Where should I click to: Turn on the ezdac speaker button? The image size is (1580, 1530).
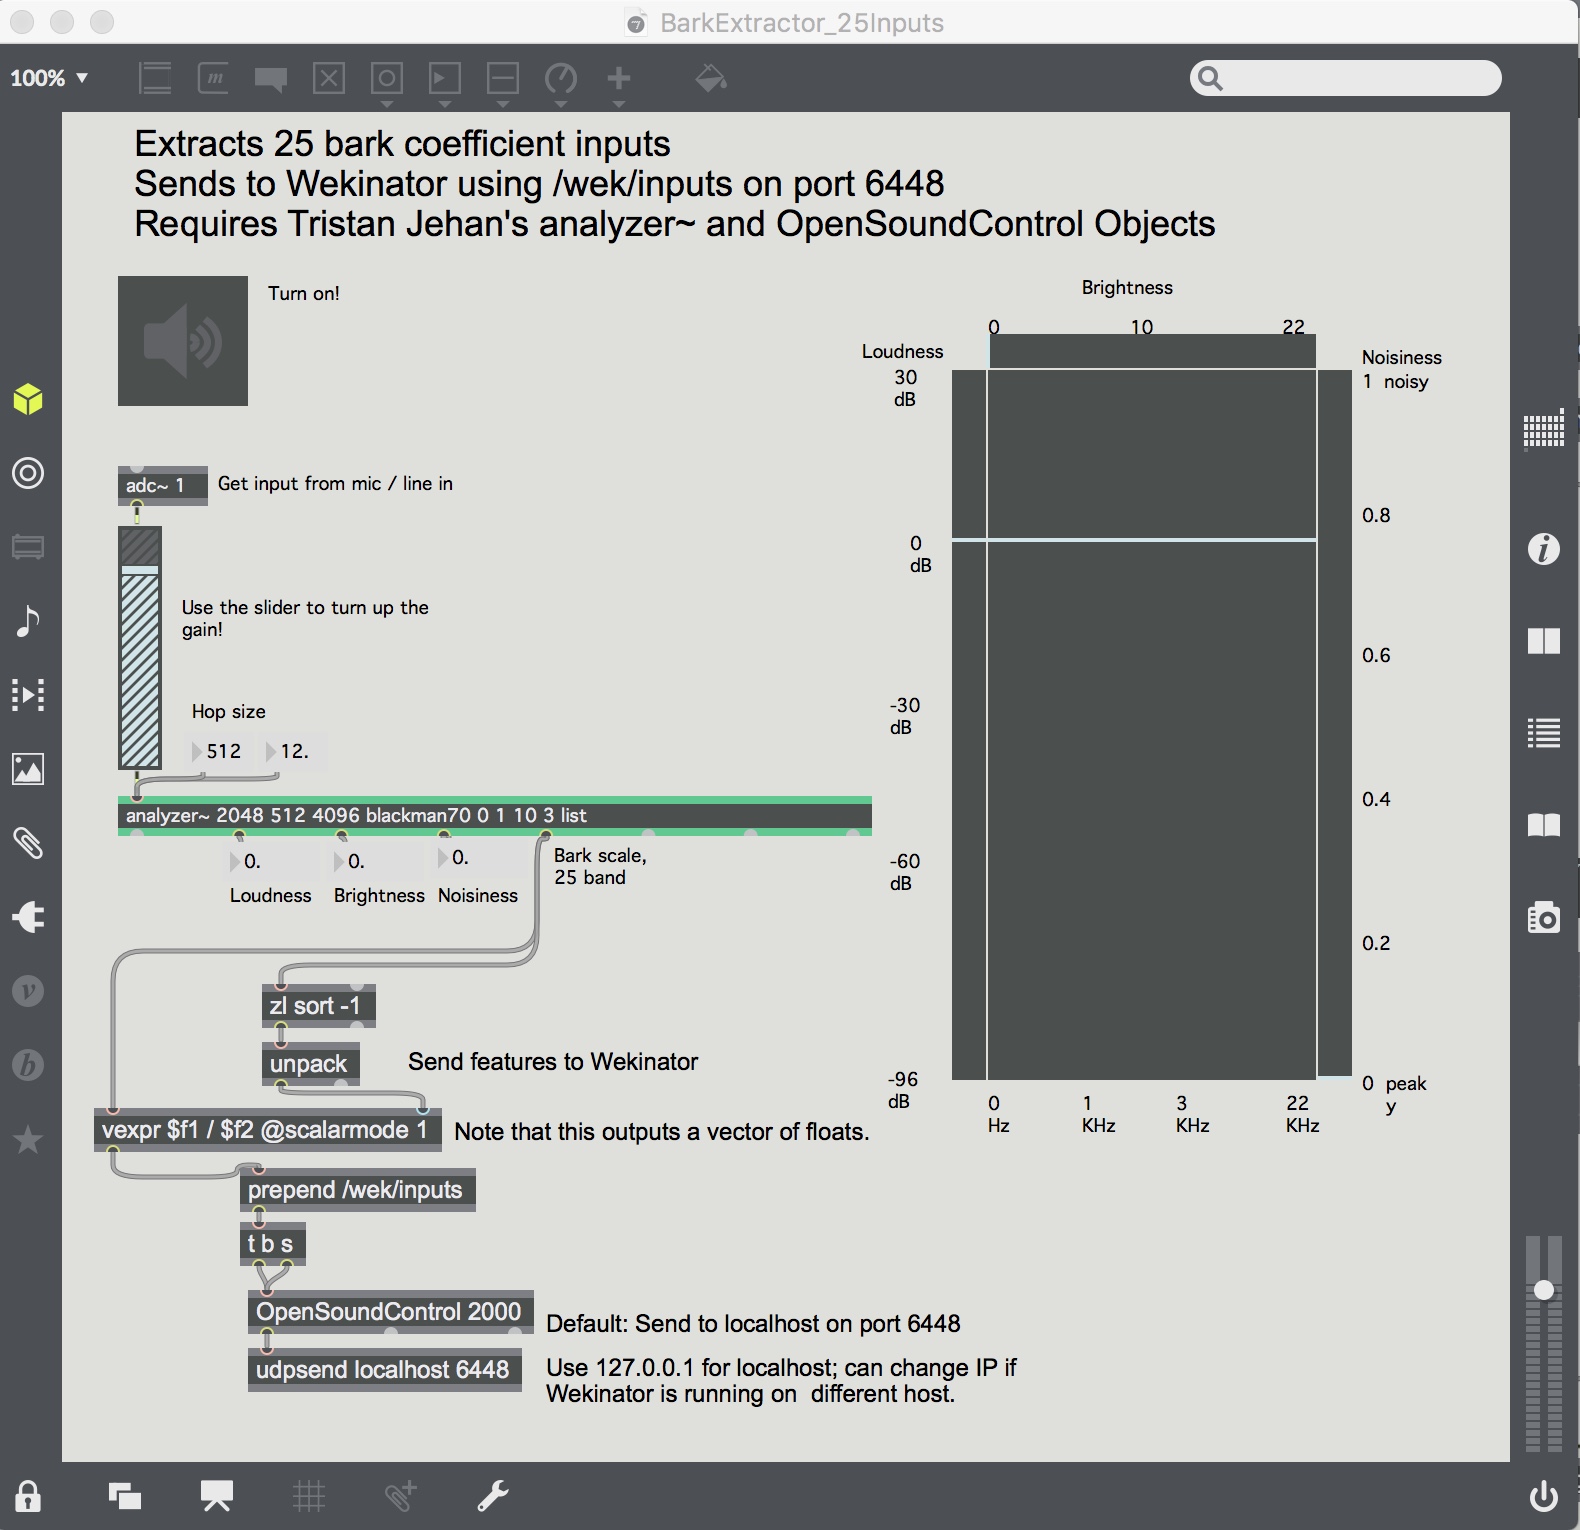click(183, 341)
